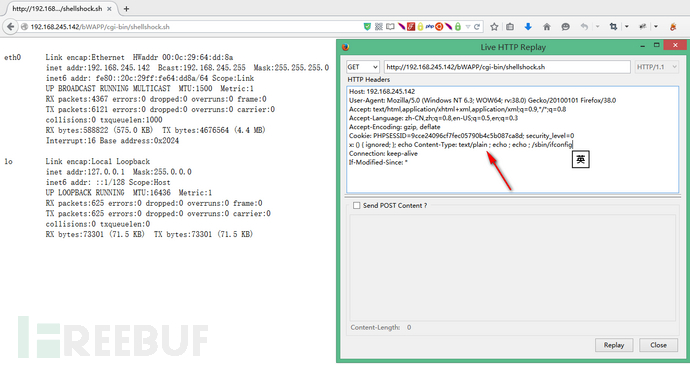
Task: Click the yellow padlock icon in address bar
Action: coord(420,27)
